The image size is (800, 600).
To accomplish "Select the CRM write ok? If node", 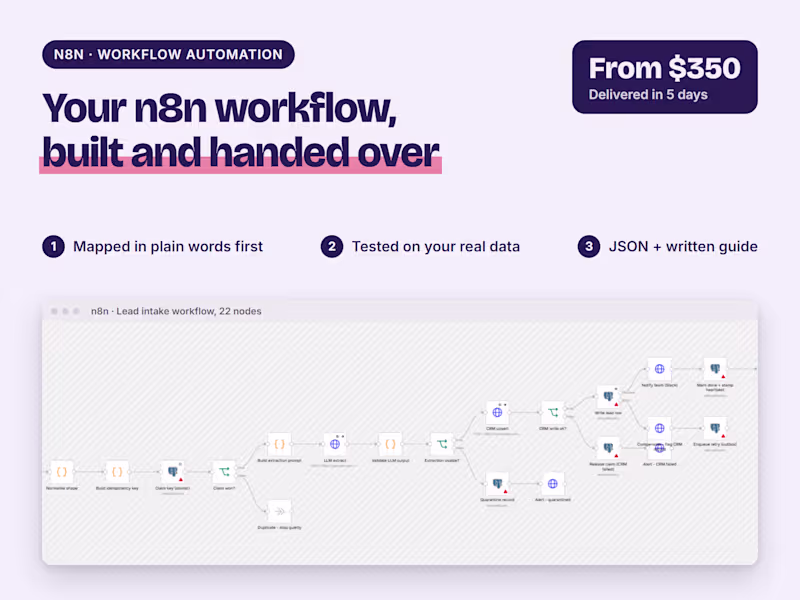I will (x=553, y=412).
